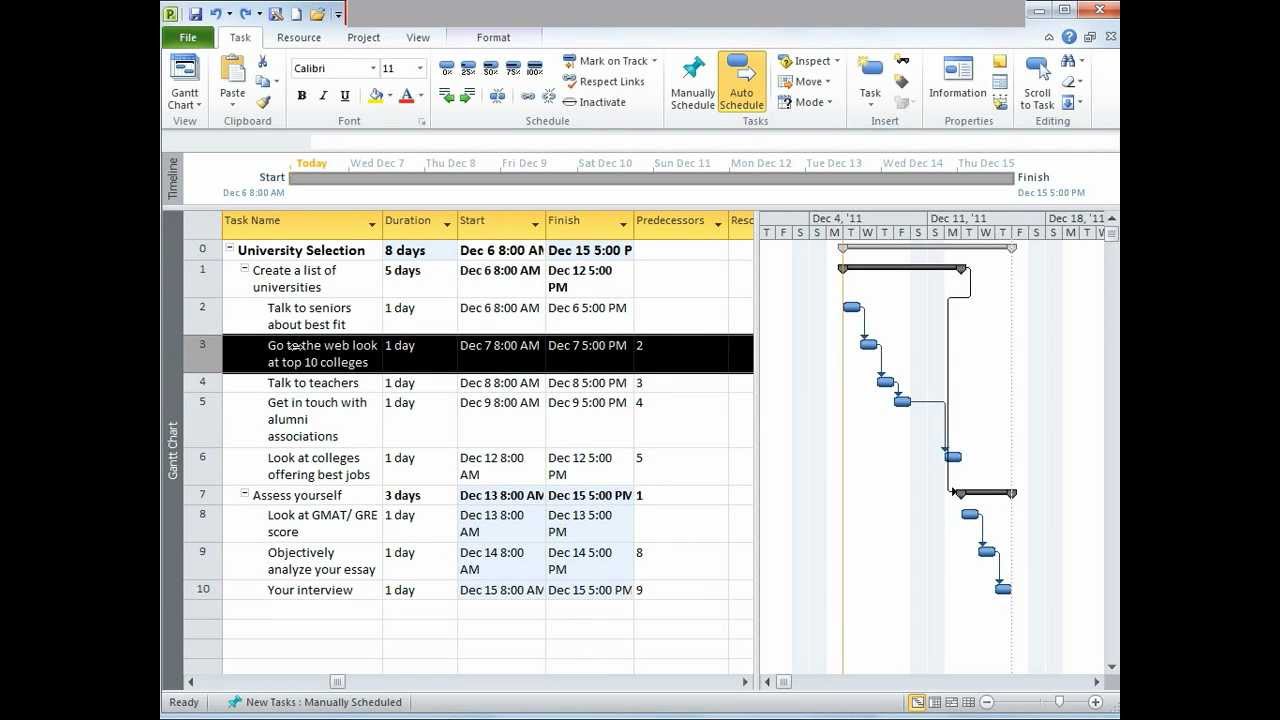Viewport: 1280px width, 720px height.
Task: Switch to the Resource ribbon tab
Action: click(299, 38)
